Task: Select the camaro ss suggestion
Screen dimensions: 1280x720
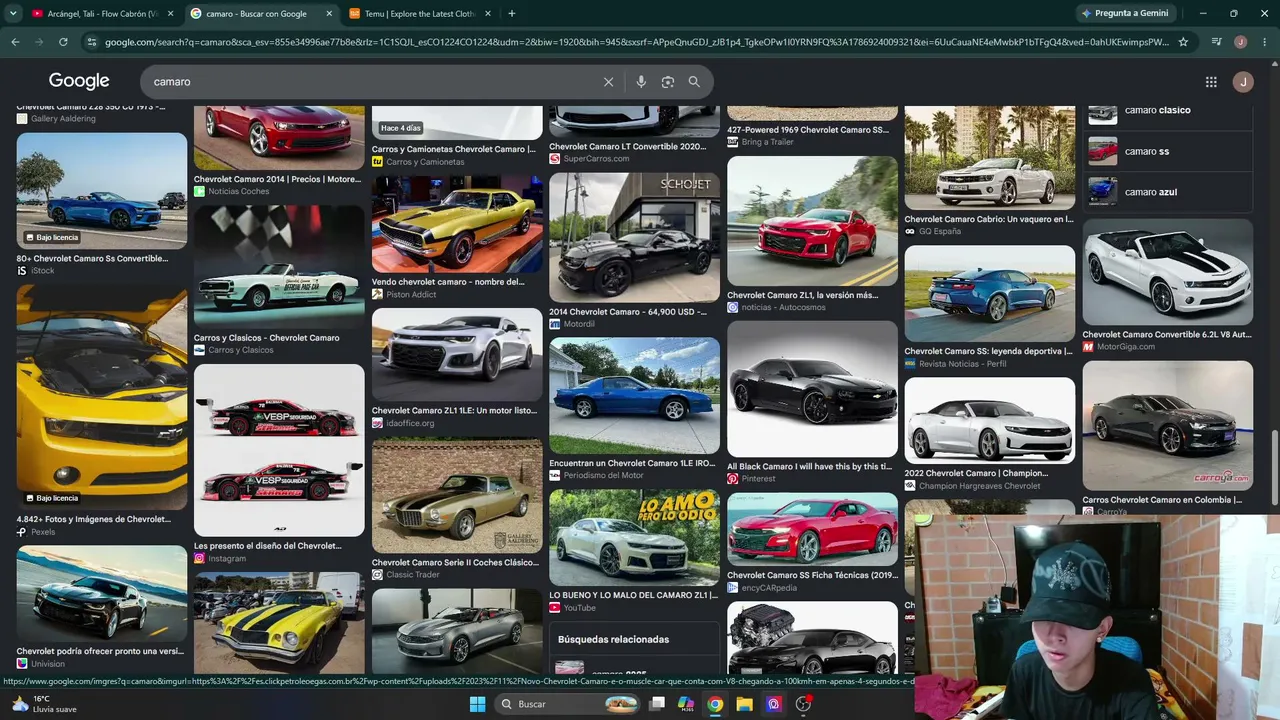Action: 1167,151
